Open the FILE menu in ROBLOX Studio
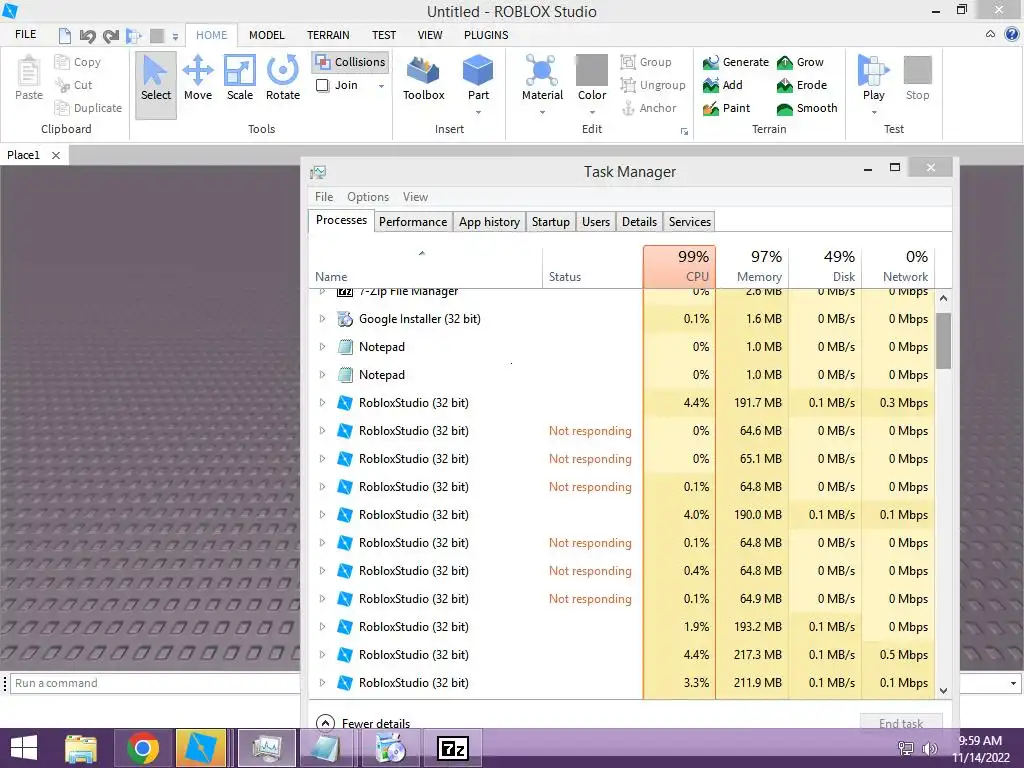The width and height of the screenshot is (1024, 768). (25, 35)
